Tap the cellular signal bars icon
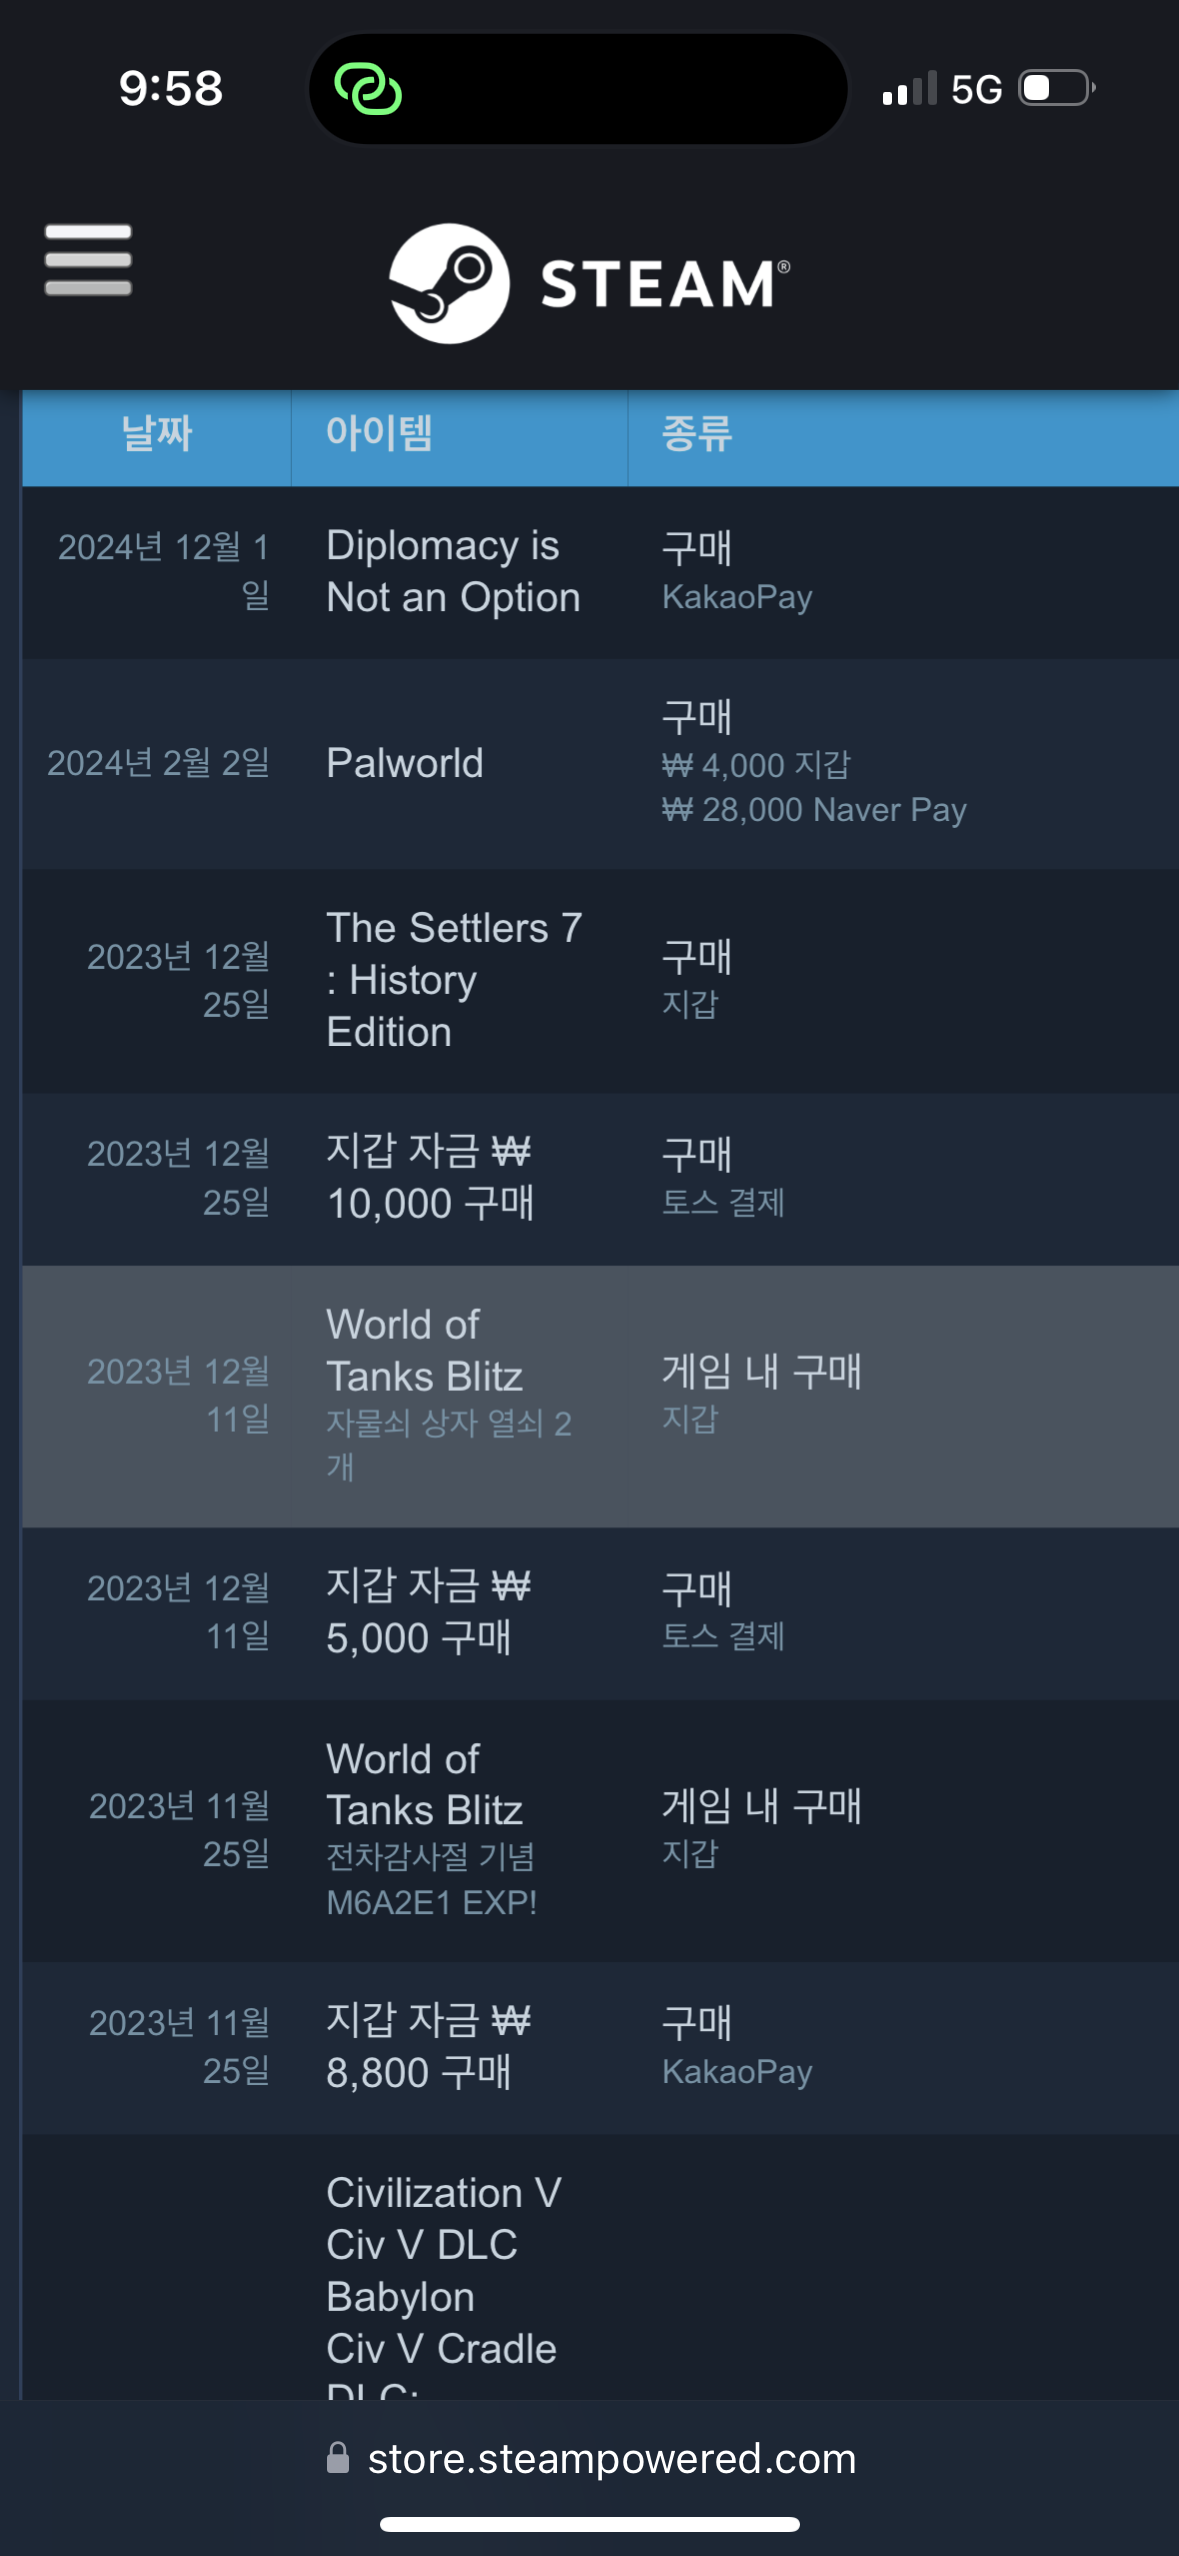The height and width of the screenshot is (2556, 1179). click(x=909, y=88)
